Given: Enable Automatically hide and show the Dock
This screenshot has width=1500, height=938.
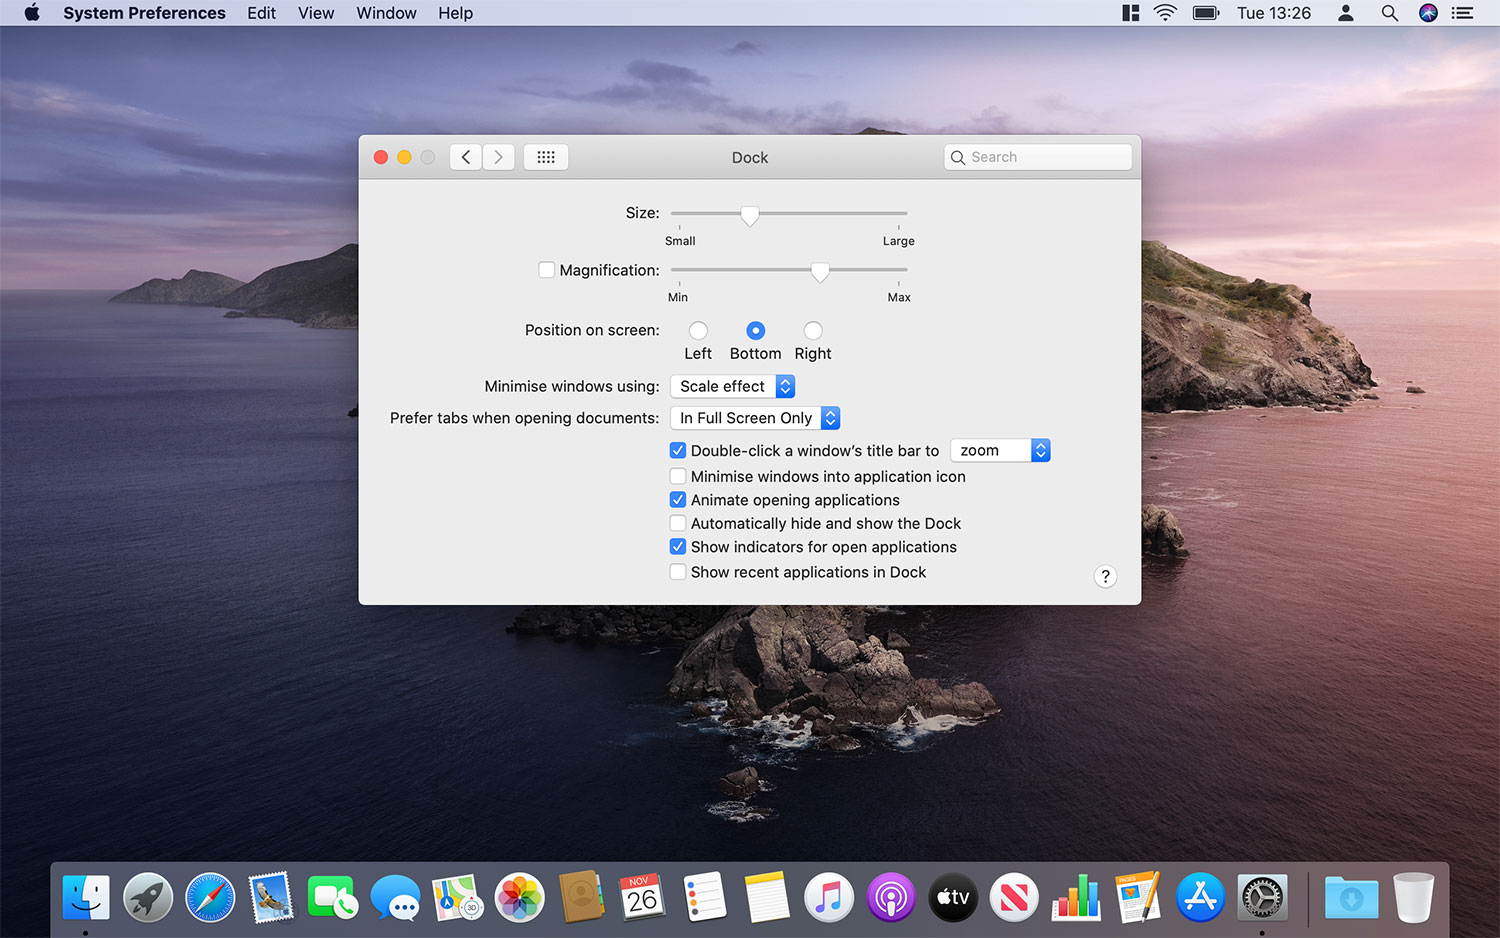Looking at the screenshot, I should click(678, 523).
